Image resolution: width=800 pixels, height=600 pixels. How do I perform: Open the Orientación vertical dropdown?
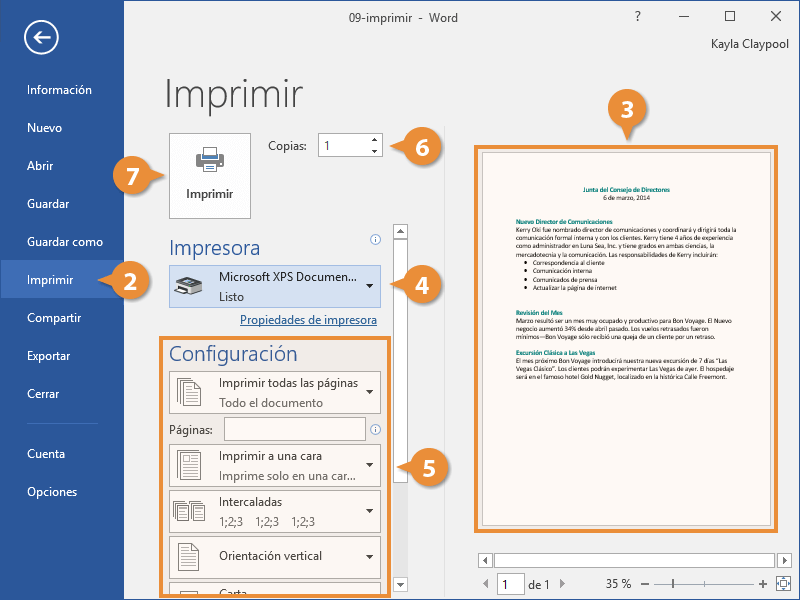coord(370,557)
